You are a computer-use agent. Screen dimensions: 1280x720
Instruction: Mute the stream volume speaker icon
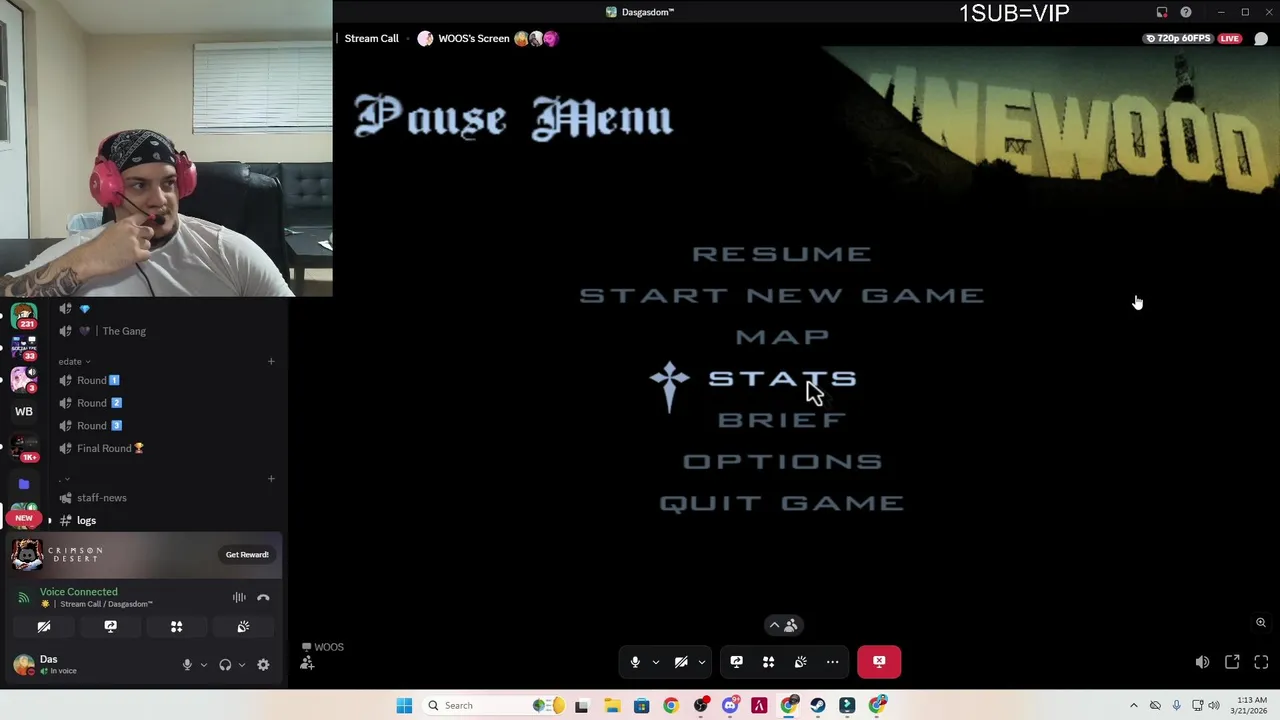pyautogui.click(x=1202, y=662)
